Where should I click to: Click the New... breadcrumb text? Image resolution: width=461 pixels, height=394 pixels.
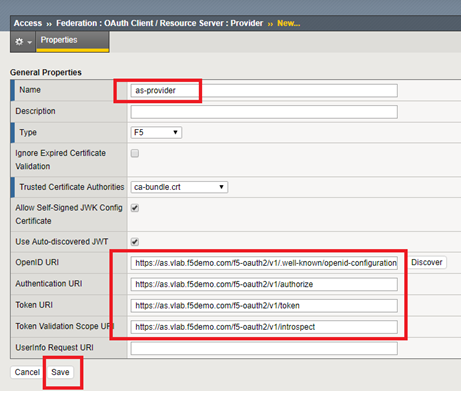pos(288,23)
